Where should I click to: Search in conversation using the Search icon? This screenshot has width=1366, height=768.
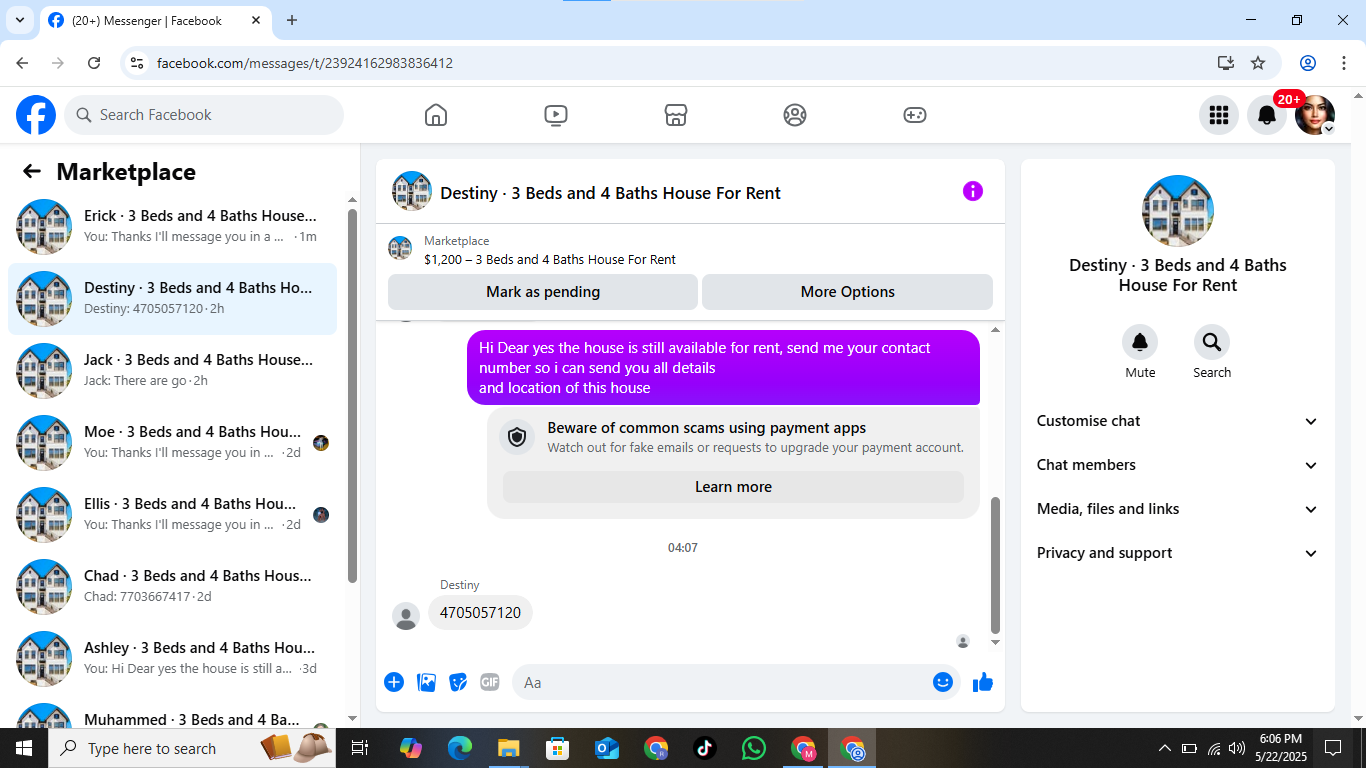(x=1212, y=343)
